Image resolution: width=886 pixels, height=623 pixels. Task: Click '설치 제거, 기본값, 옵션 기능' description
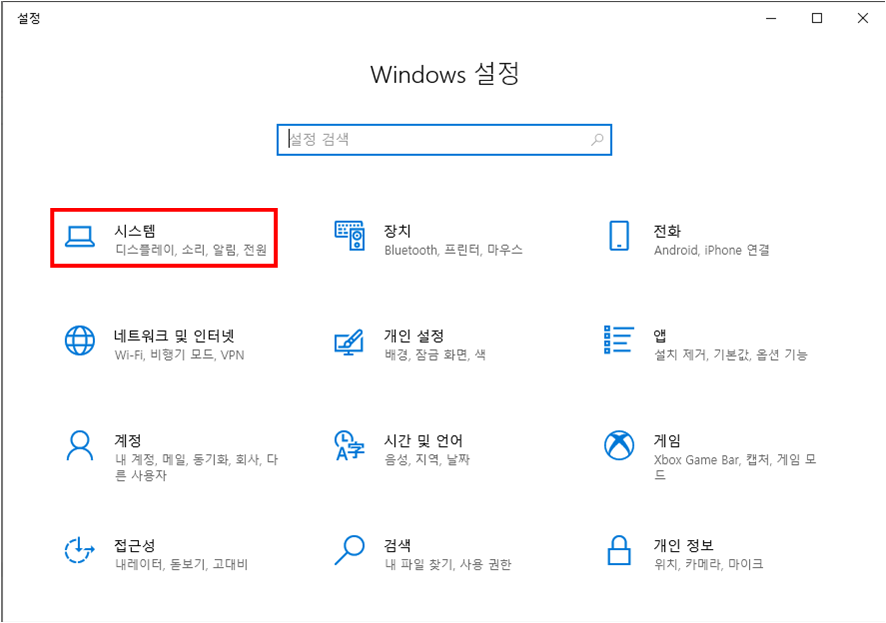(731, 355)
